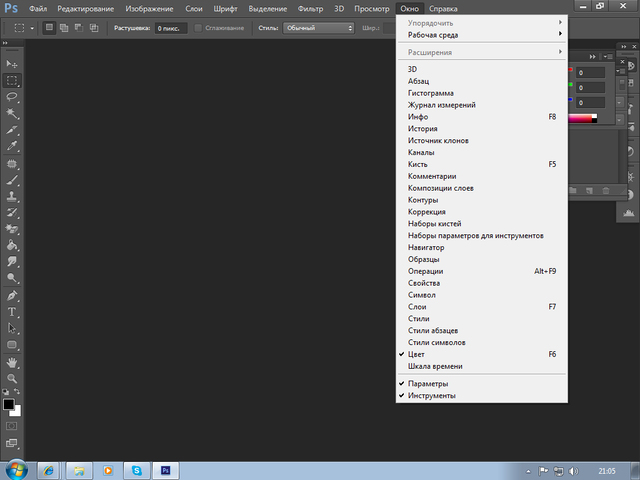Select the Zoom tool
Viewport: 640px width, 480px height.
pyautogui.click(x=12, y=378)
